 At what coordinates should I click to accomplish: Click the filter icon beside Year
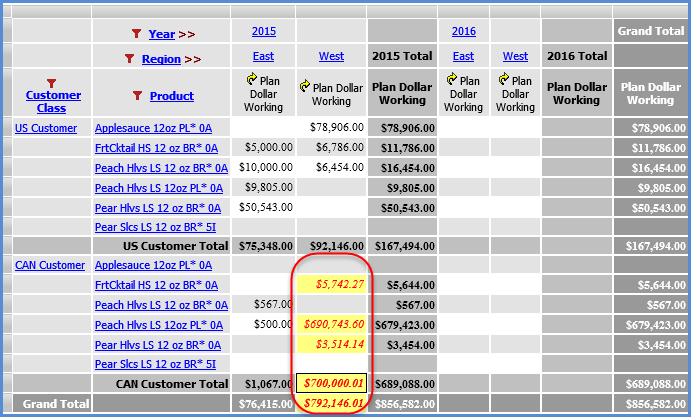point(136,33)
